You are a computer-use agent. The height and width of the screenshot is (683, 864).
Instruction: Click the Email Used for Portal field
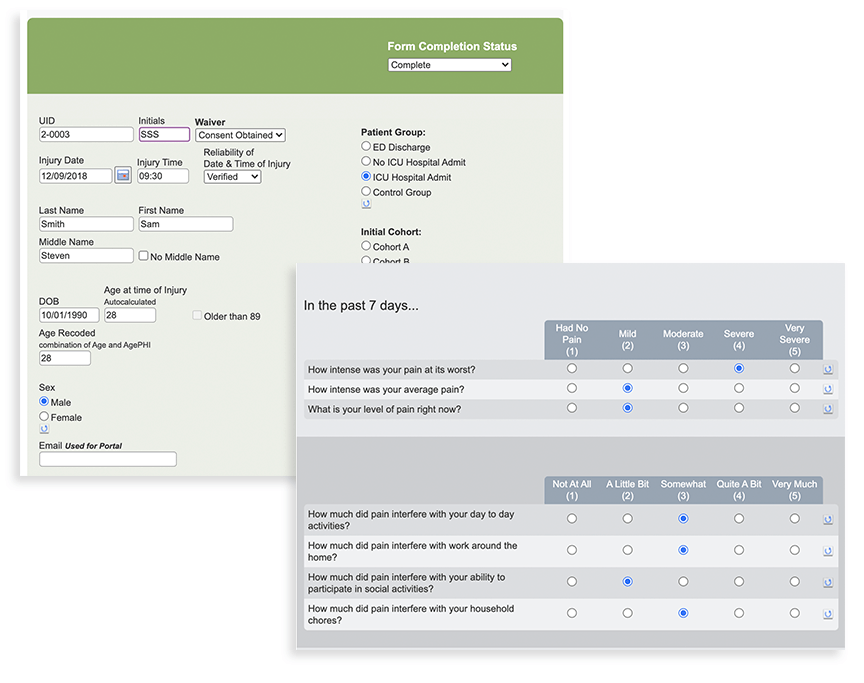click(x=107, y=459)
